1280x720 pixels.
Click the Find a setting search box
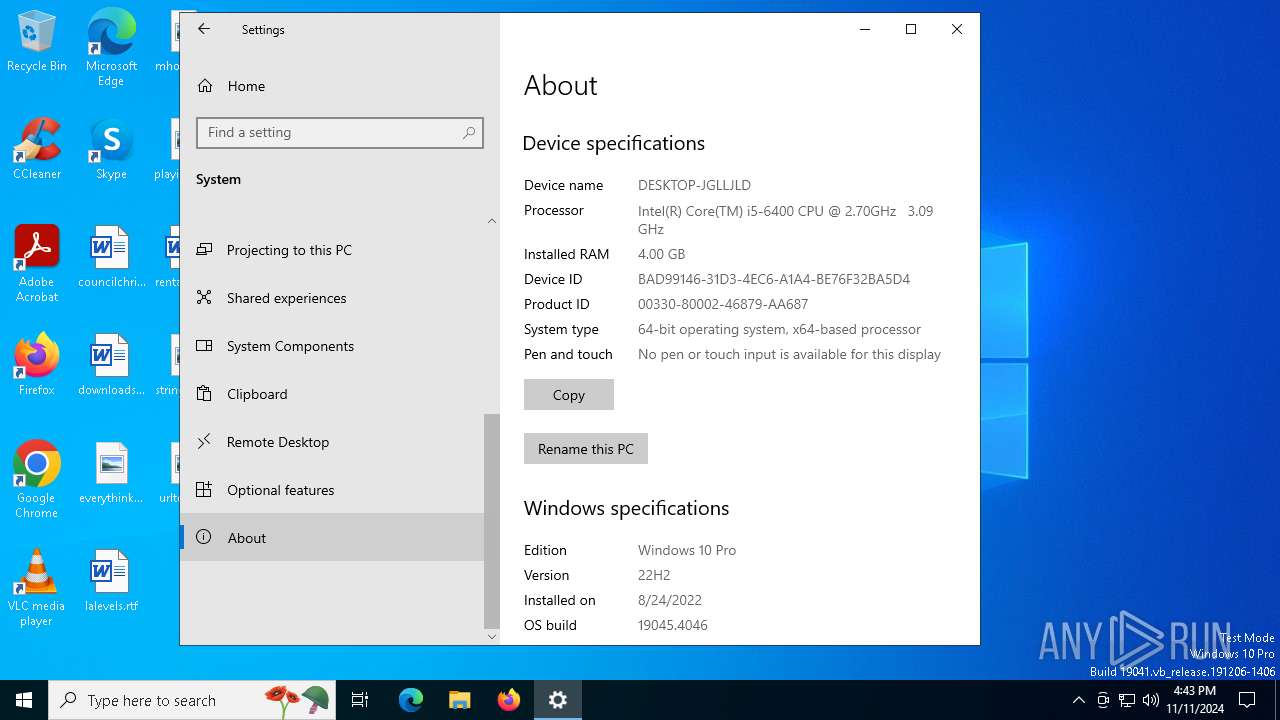click(340, 132)
